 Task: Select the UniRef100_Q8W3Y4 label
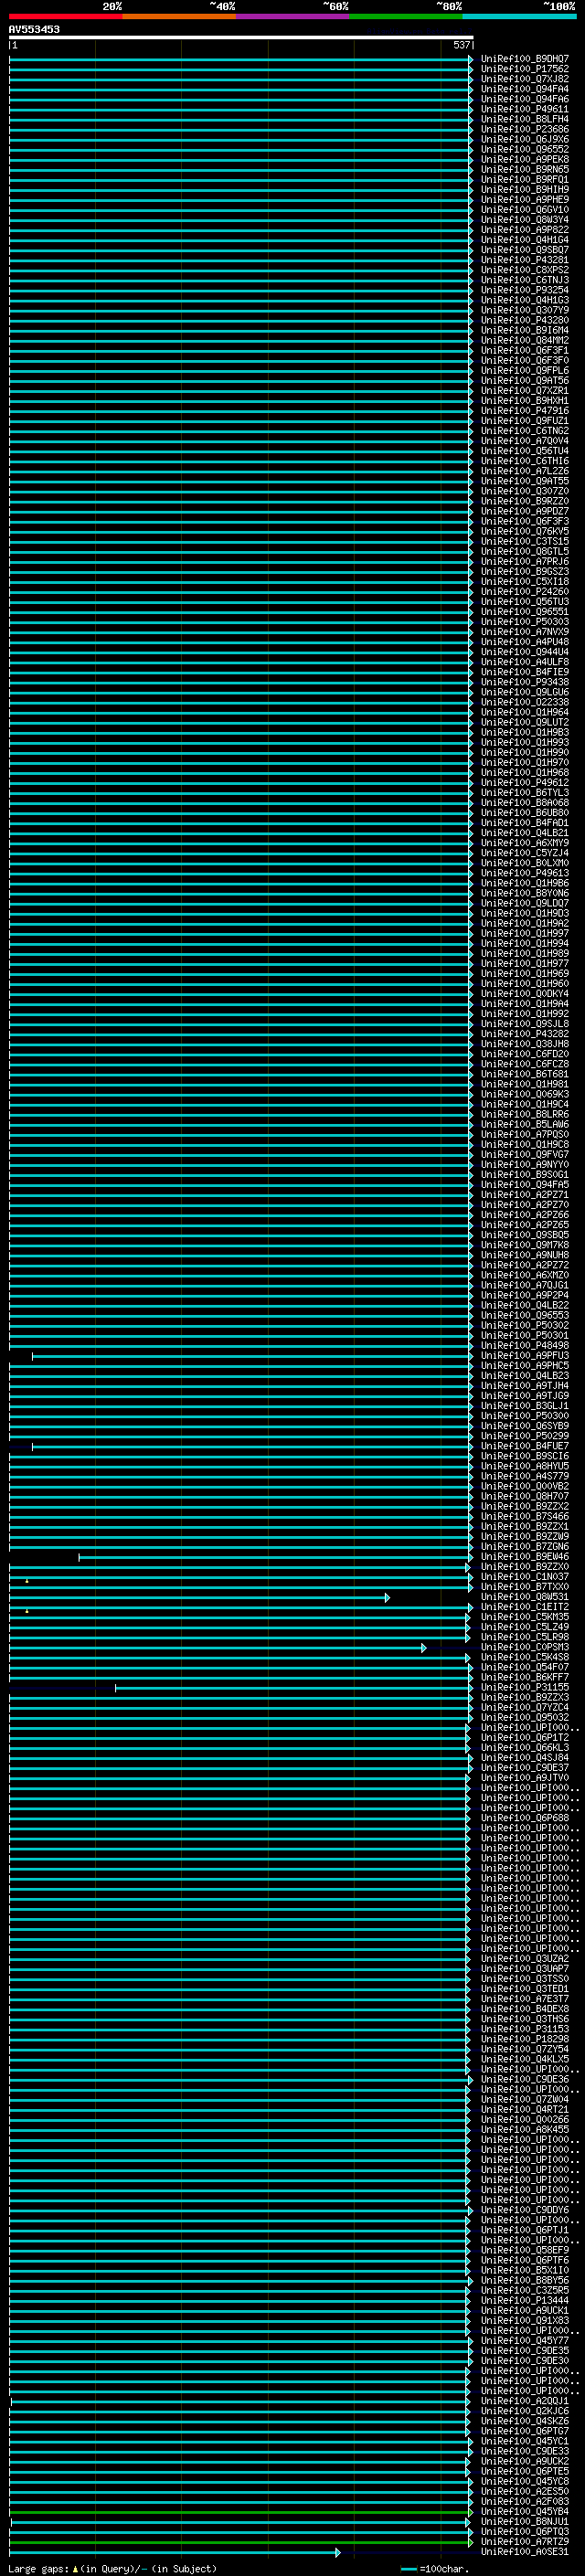point(525,220)
